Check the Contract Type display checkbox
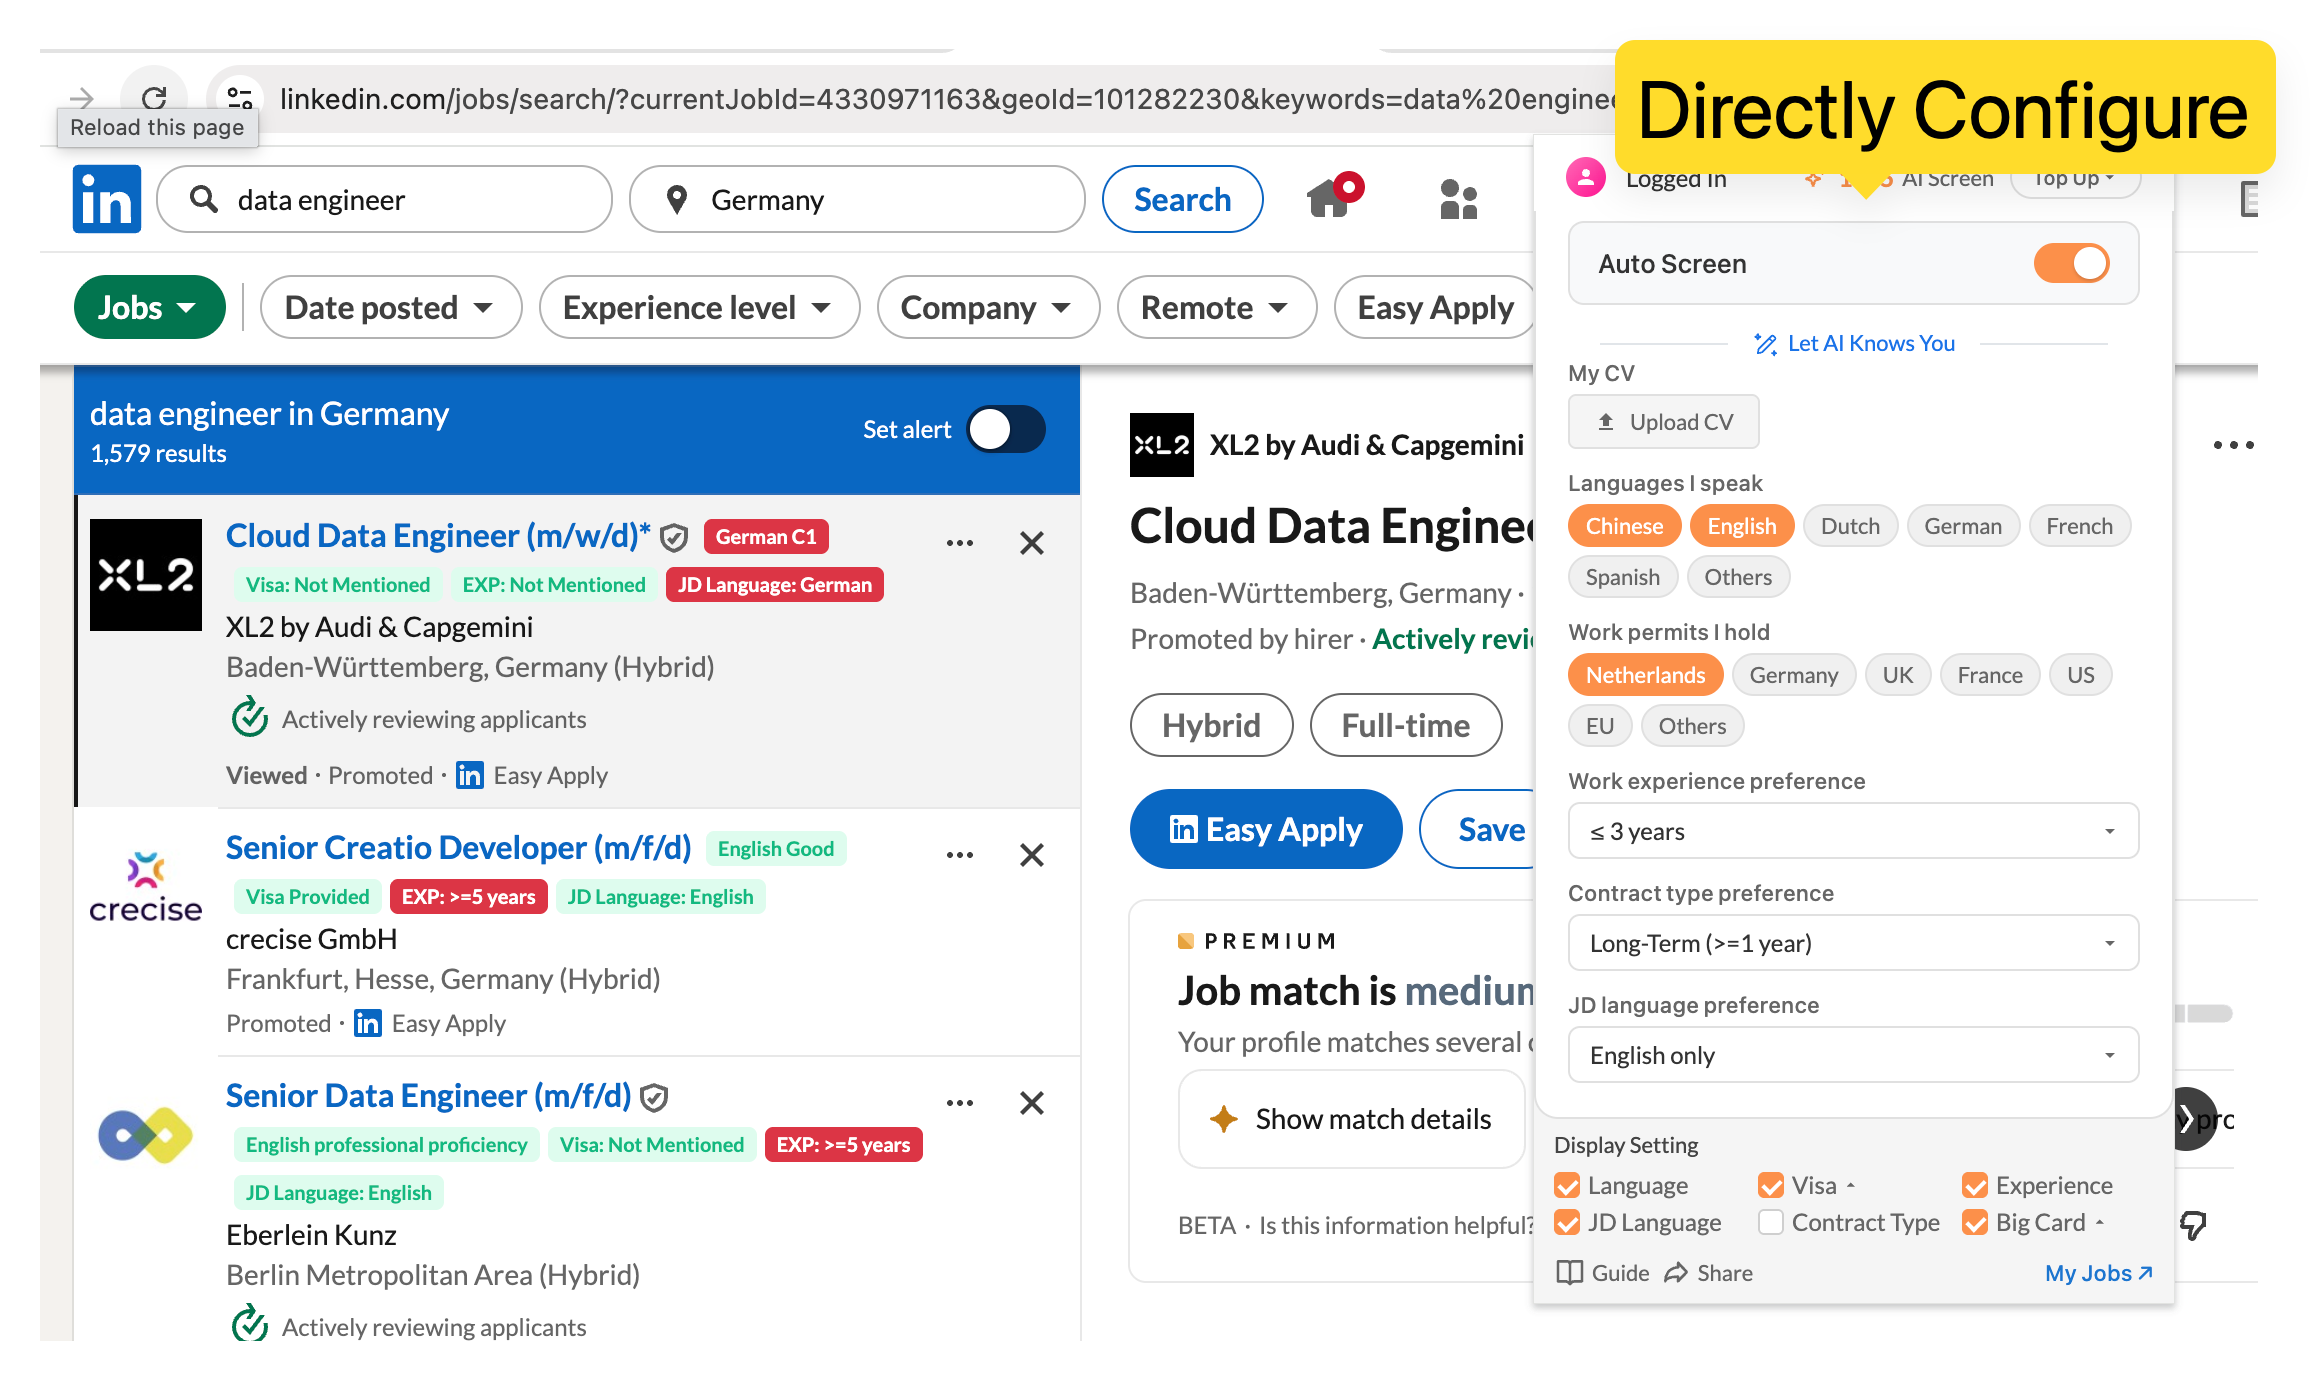2316x1381 pixels. (1770, 1222)
